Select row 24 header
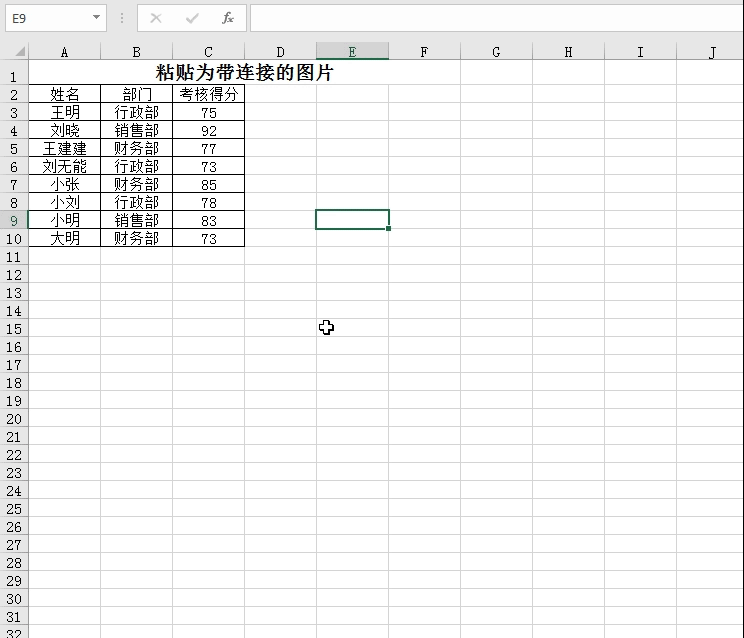744x638 pixels. (14, 490)
